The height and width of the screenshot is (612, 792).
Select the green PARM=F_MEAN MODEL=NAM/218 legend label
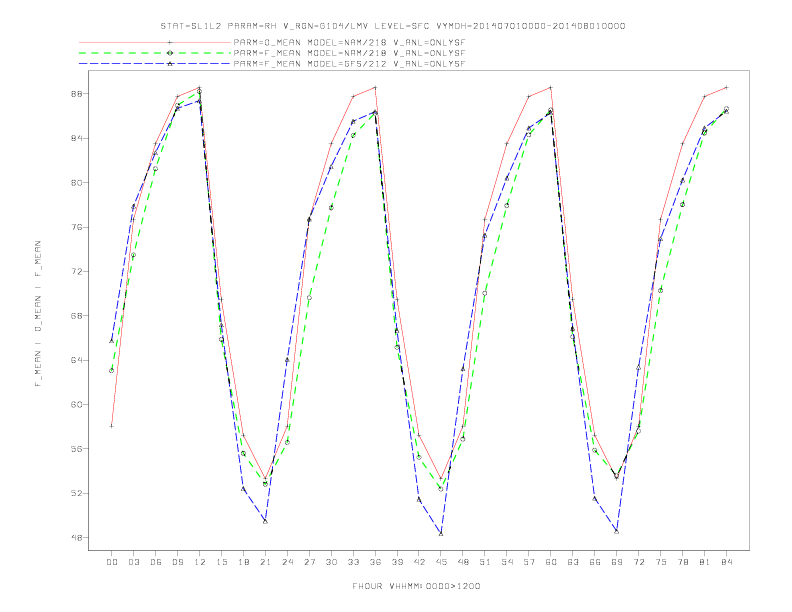tap(349, 53)
